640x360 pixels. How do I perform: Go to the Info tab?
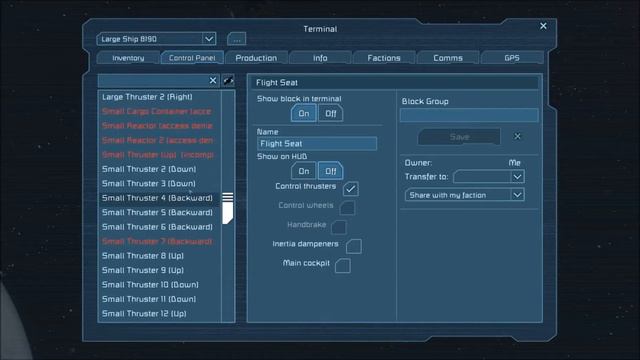point(320,58)
